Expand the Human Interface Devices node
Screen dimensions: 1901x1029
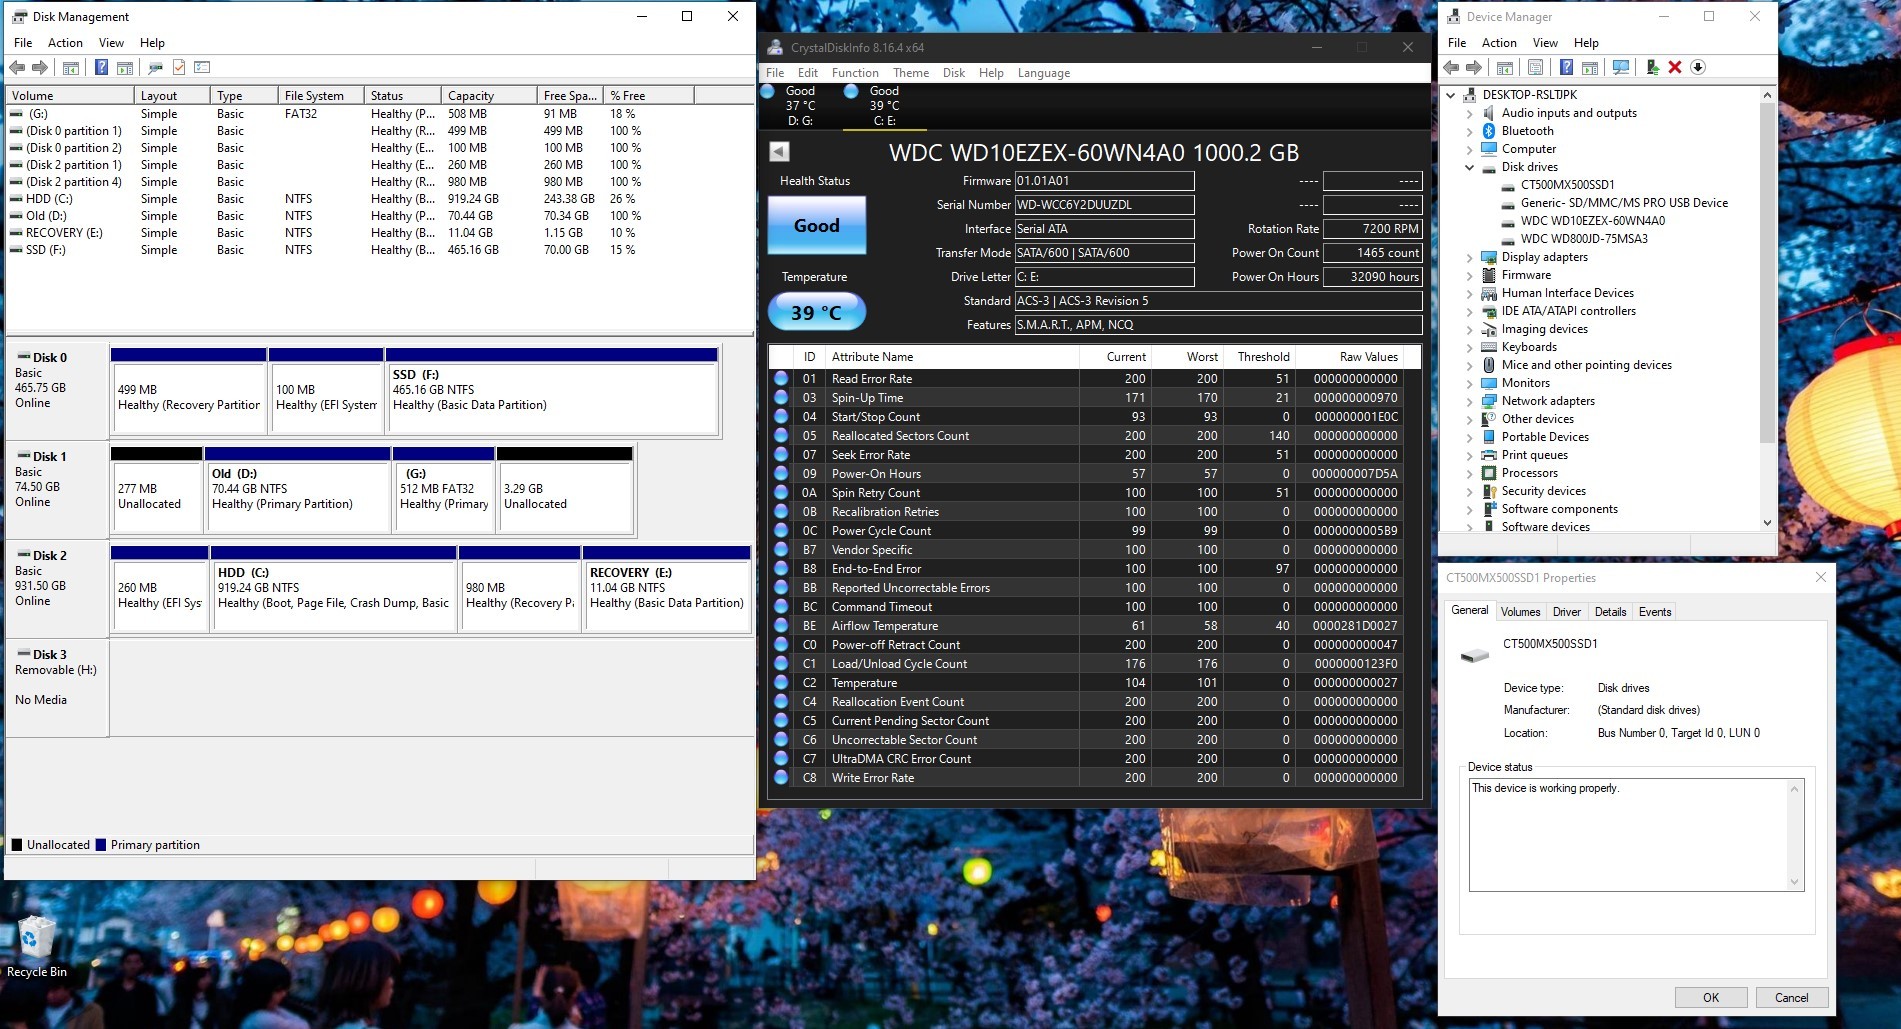coord(1469,293)
